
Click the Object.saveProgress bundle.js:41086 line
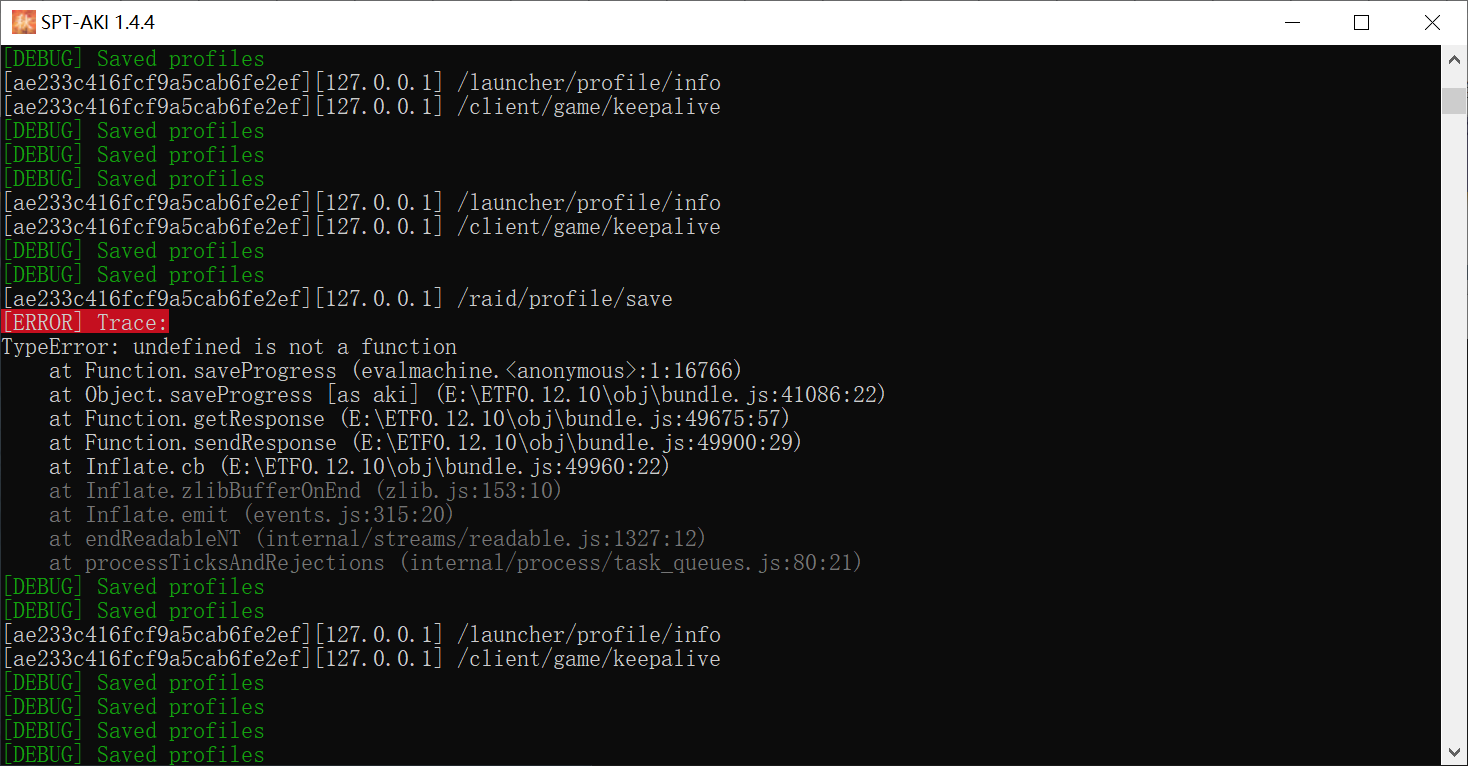(x=467, y=395)
